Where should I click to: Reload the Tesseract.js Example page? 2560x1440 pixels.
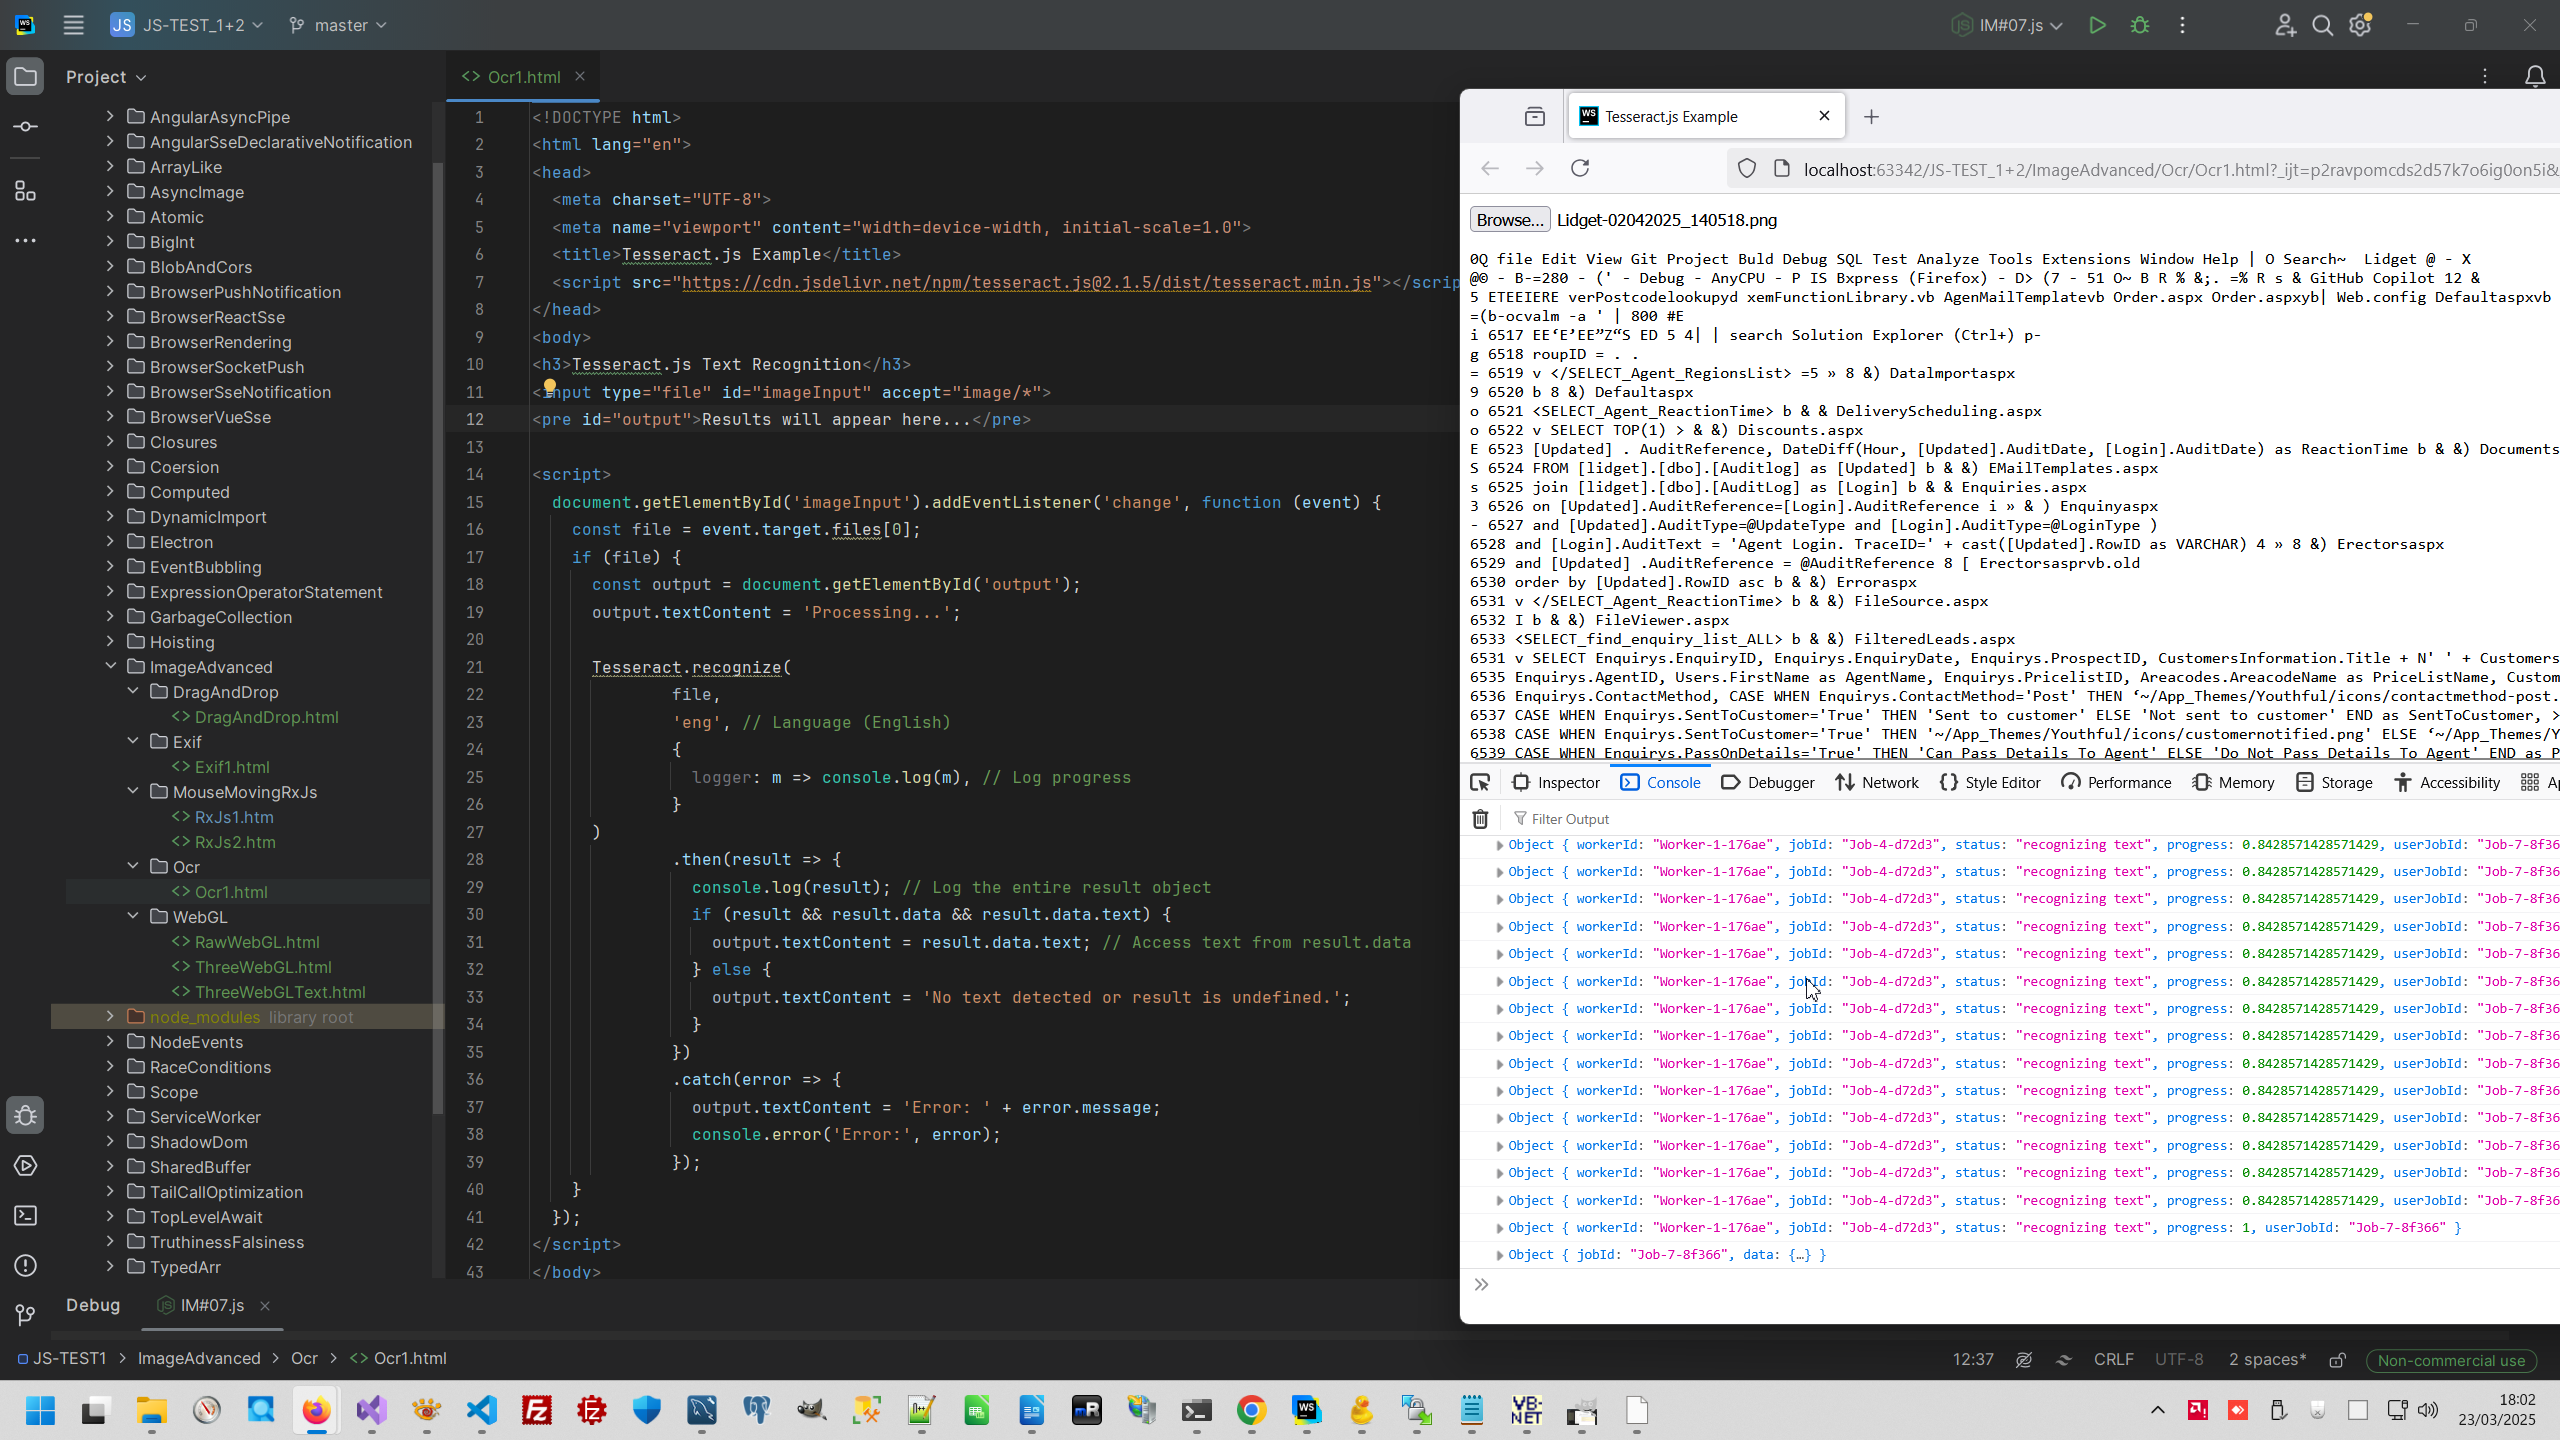coord(1580,168)
